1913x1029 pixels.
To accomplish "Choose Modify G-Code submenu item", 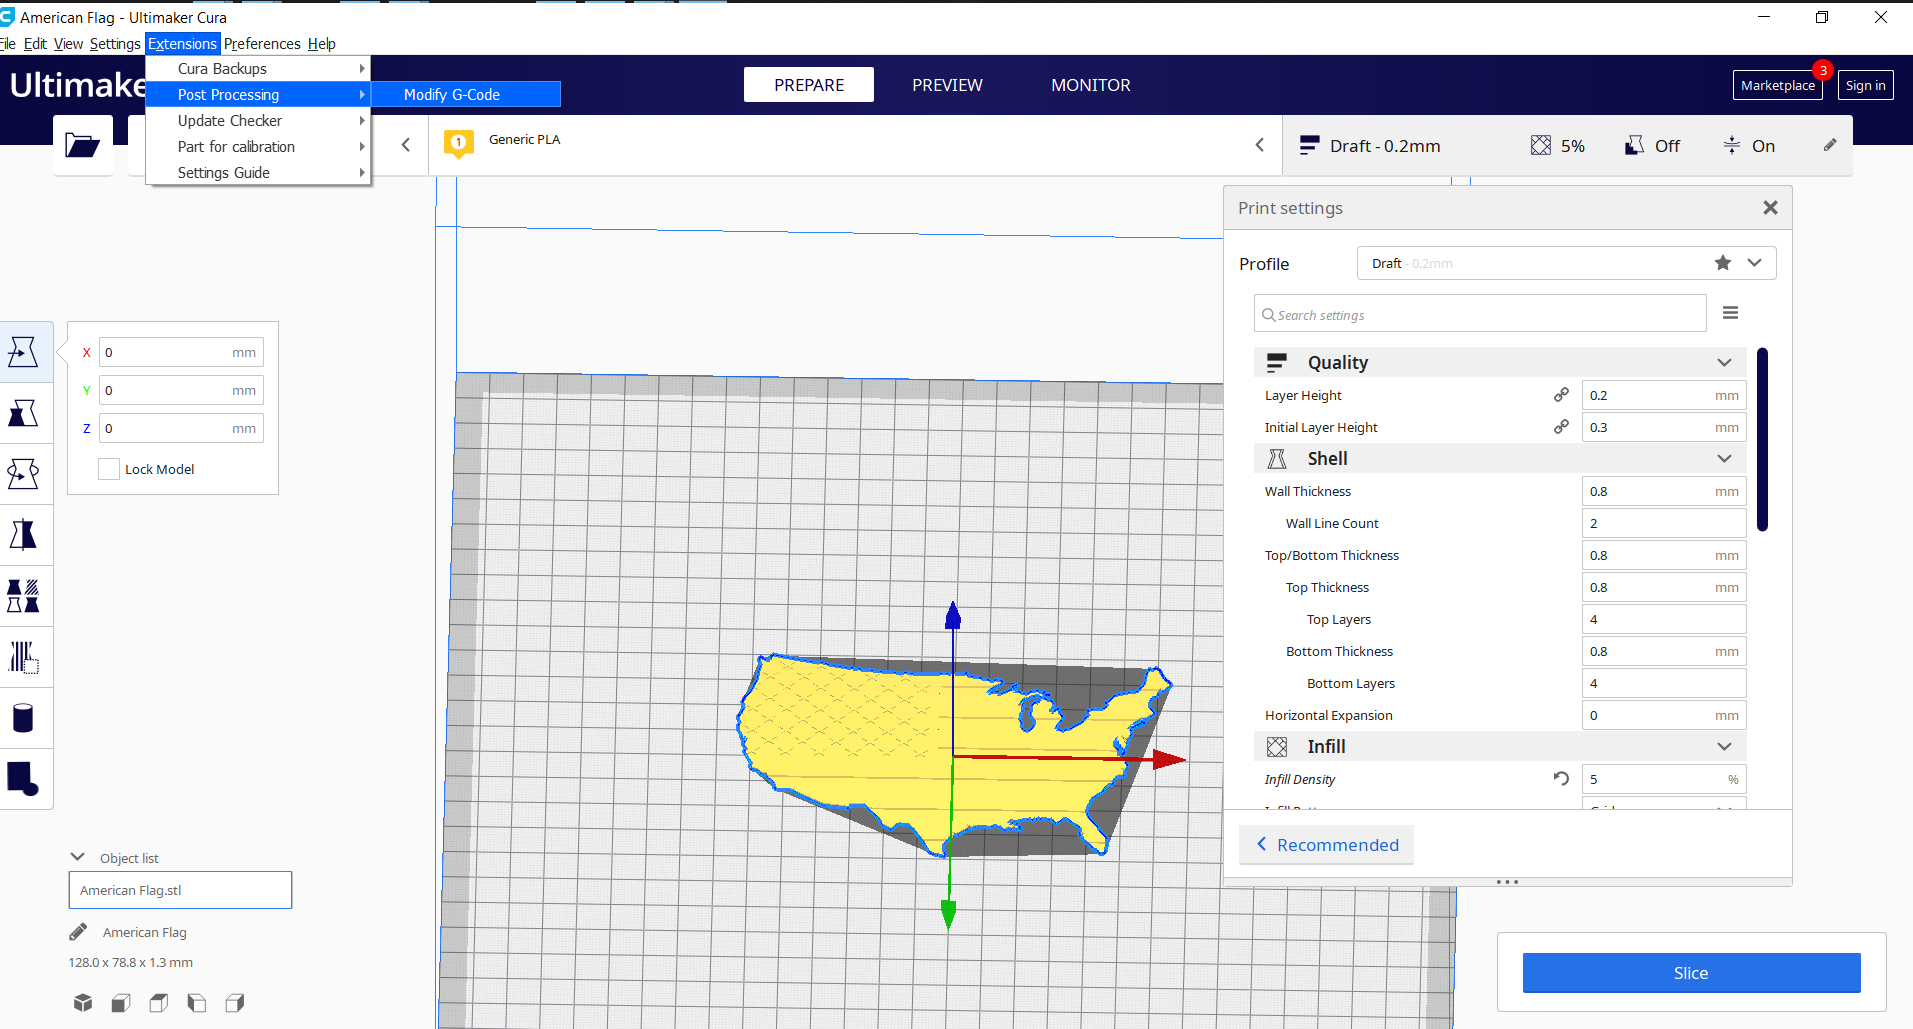I will point(466,94).
